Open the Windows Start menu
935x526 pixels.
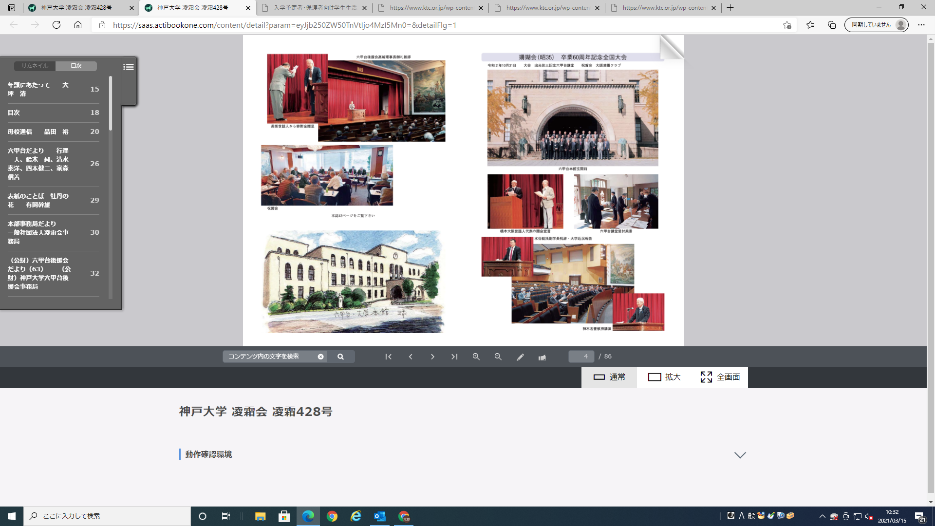[x=11, y=516]
